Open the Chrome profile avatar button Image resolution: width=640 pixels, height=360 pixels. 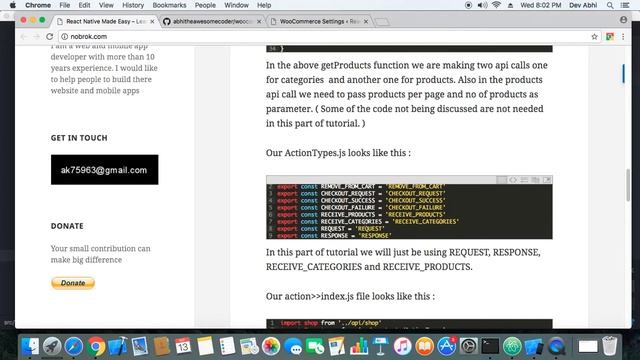623,20
